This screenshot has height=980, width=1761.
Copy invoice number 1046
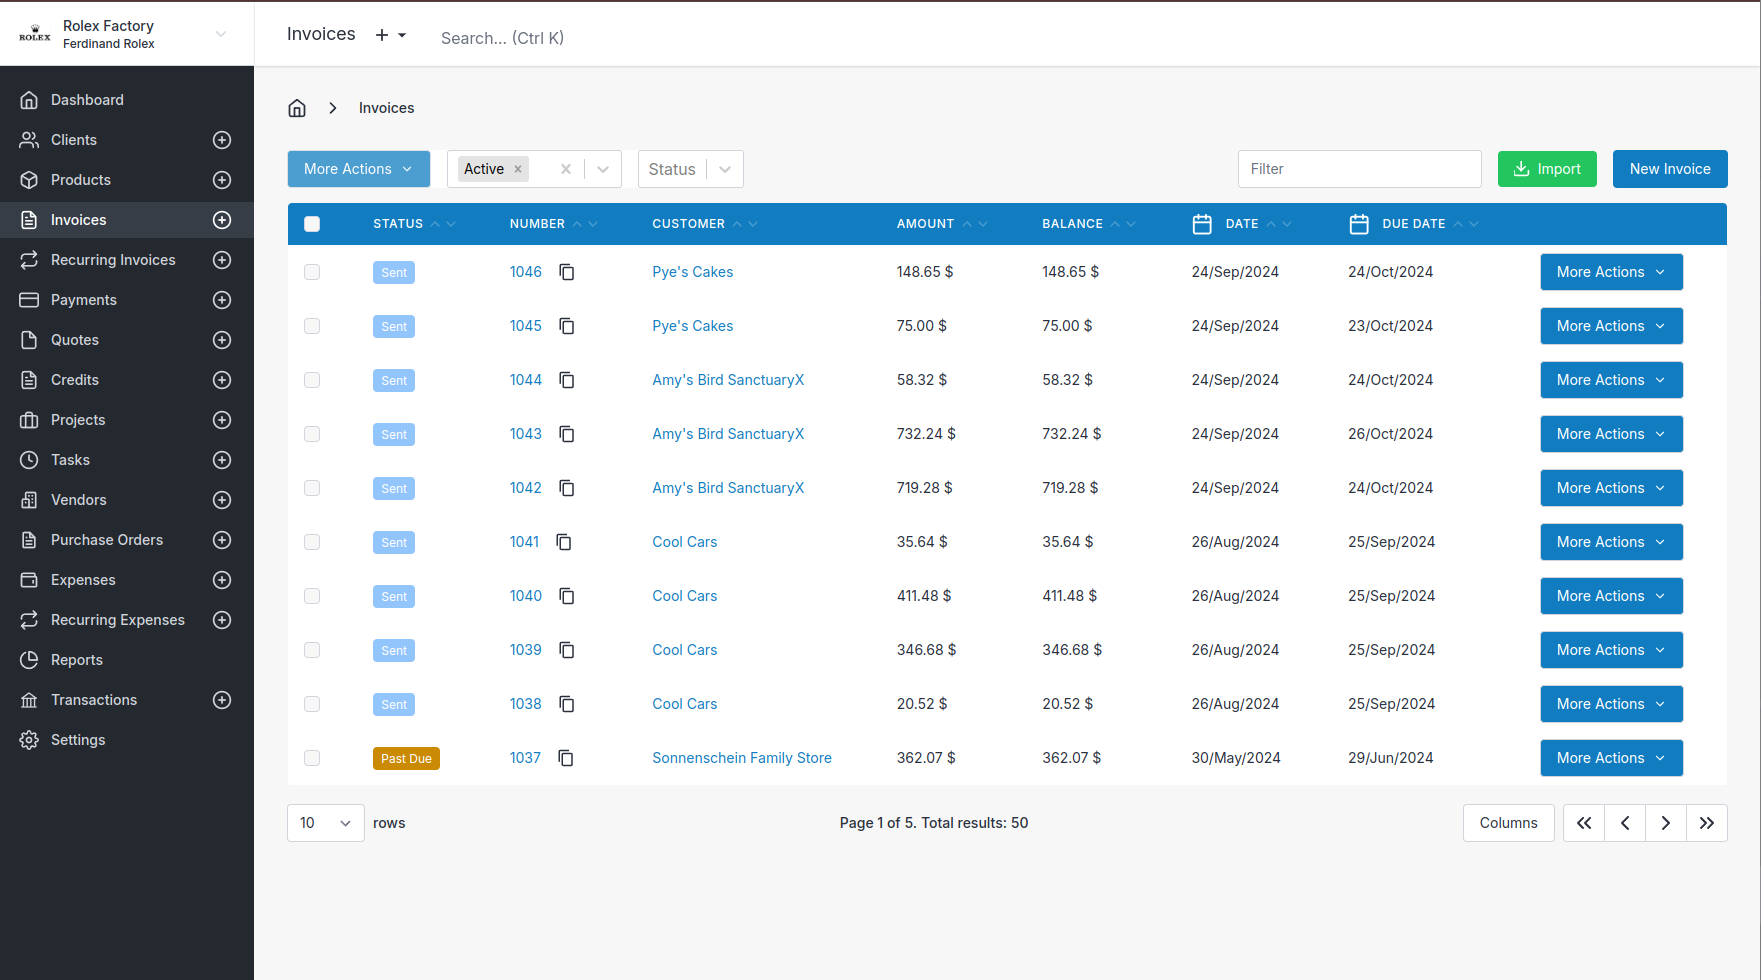point(567,272)
